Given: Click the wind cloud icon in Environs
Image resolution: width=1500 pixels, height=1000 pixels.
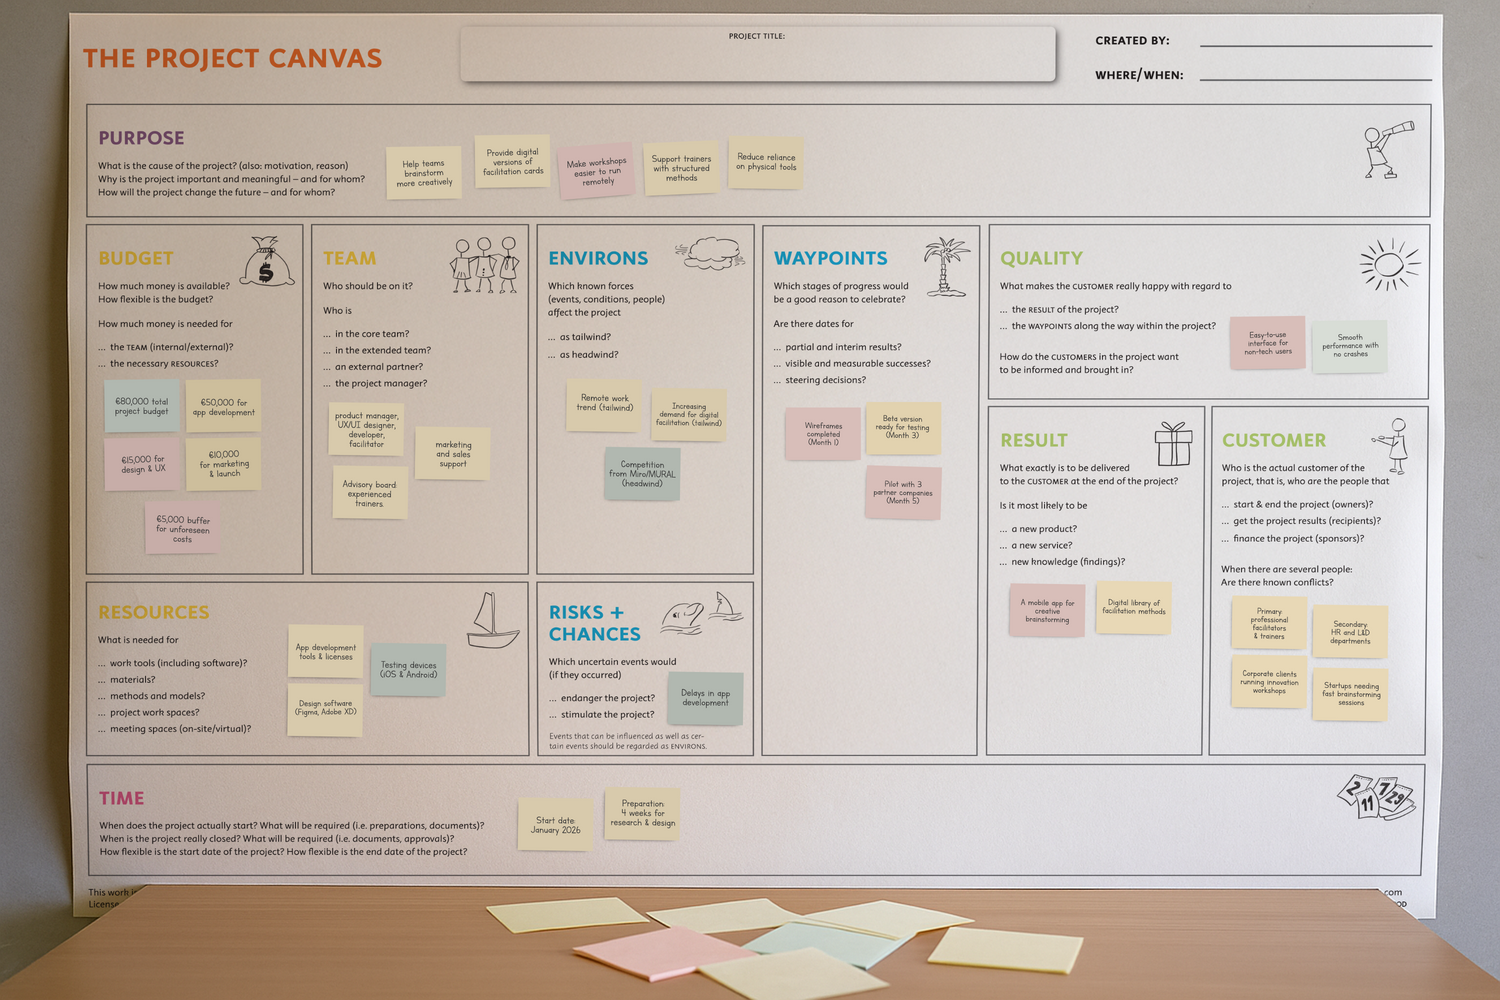Looking at the screenshot, I should 711,253.
